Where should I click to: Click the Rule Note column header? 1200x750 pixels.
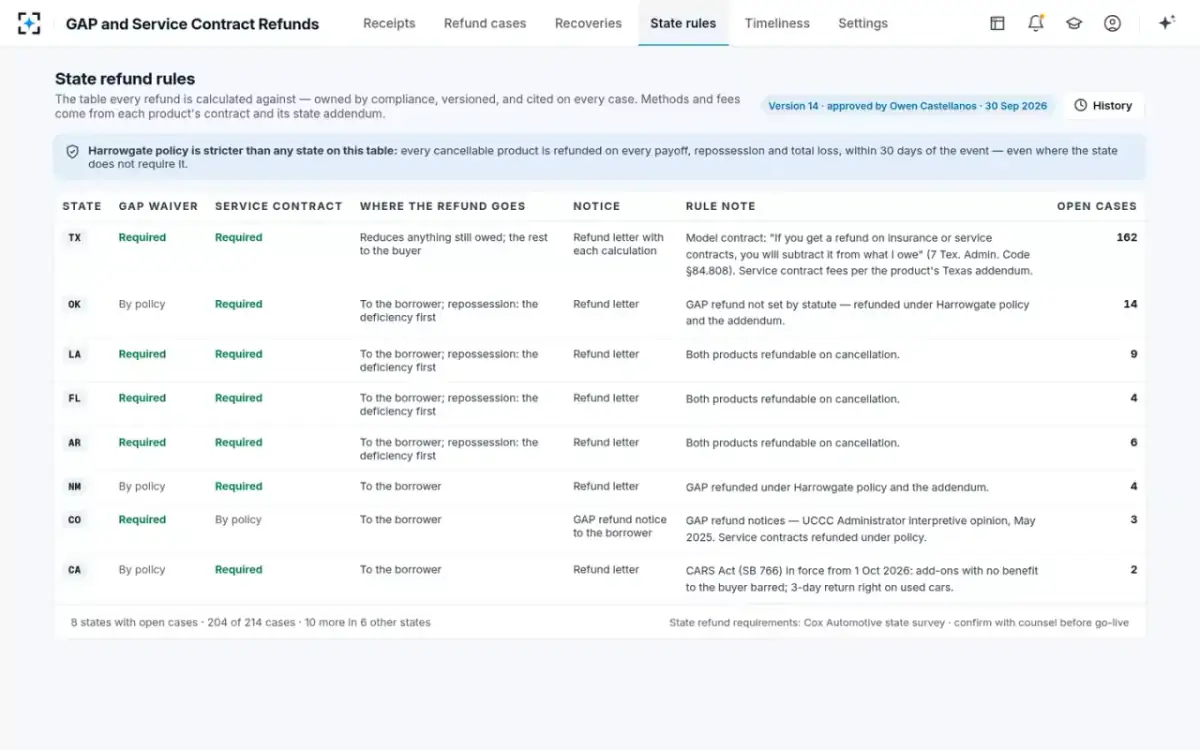pos(720,206)
